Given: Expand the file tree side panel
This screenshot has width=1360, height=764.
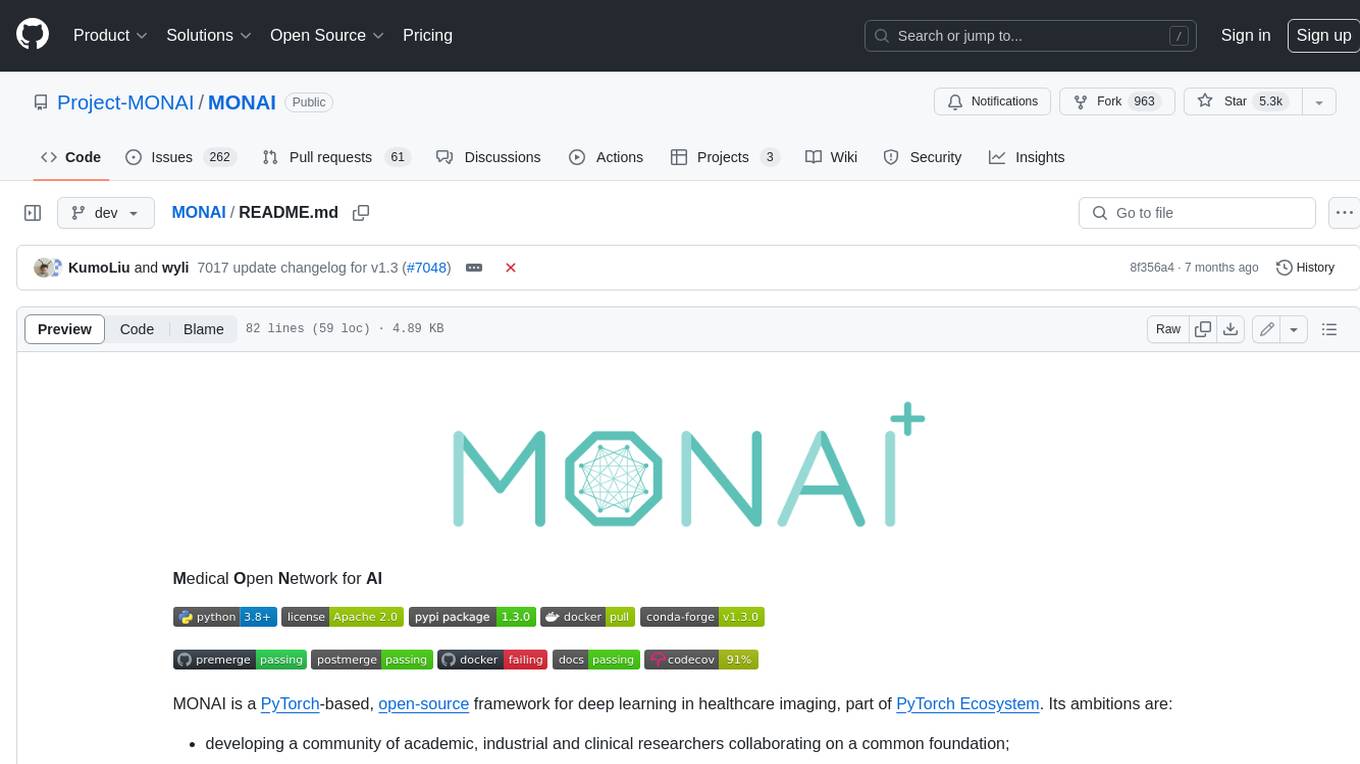Looking at the screenshot, I should [x=33, y=213].
